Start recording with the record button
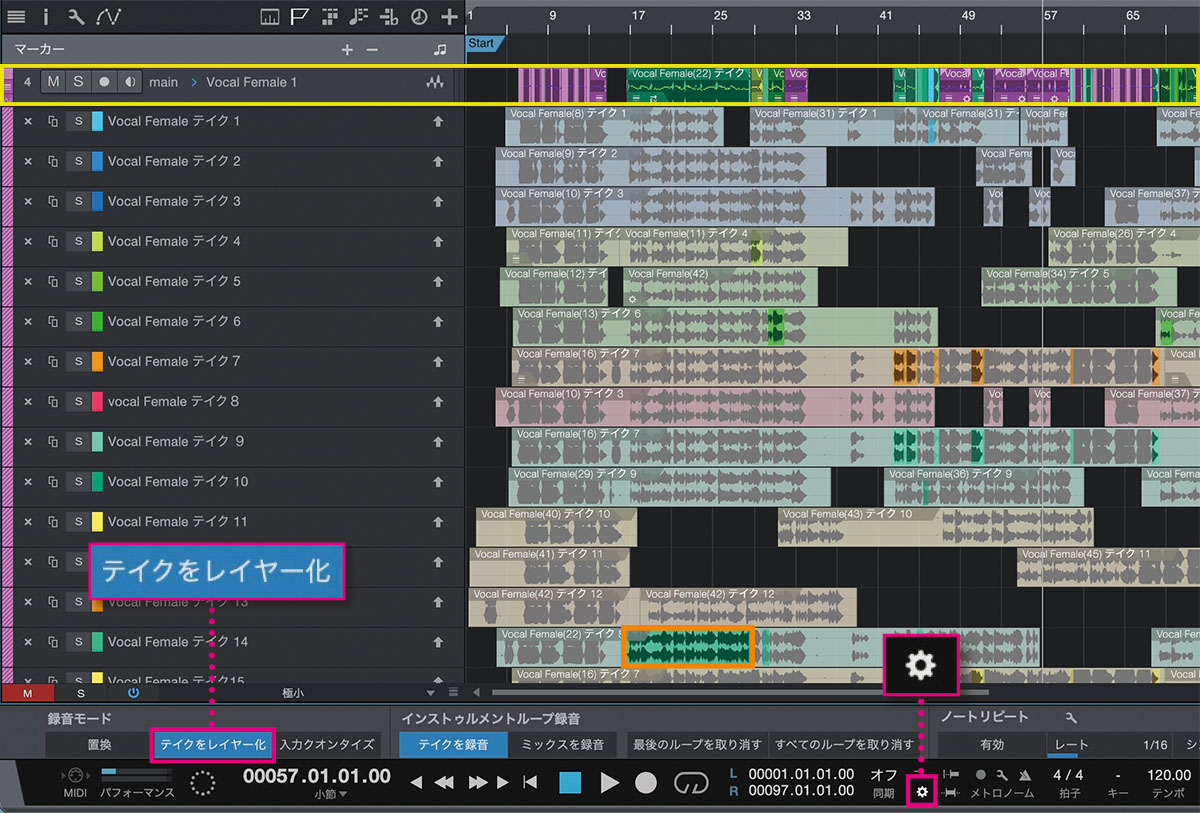The image size is (1200, 813). [x=647, y=783]
